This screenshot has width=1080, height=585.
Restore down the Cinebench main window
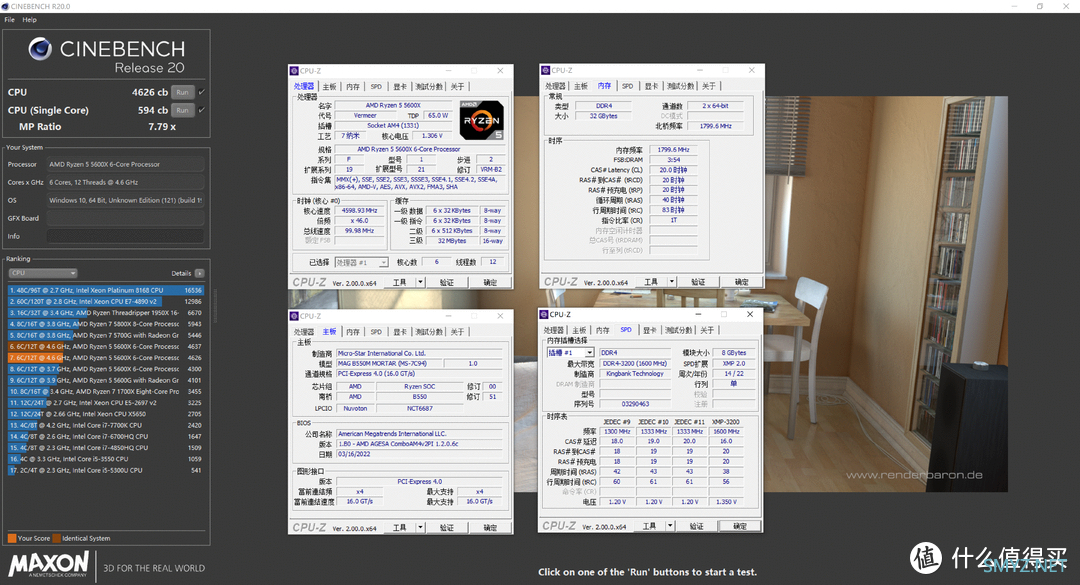pyautogui.click(x=1039, y=6)
